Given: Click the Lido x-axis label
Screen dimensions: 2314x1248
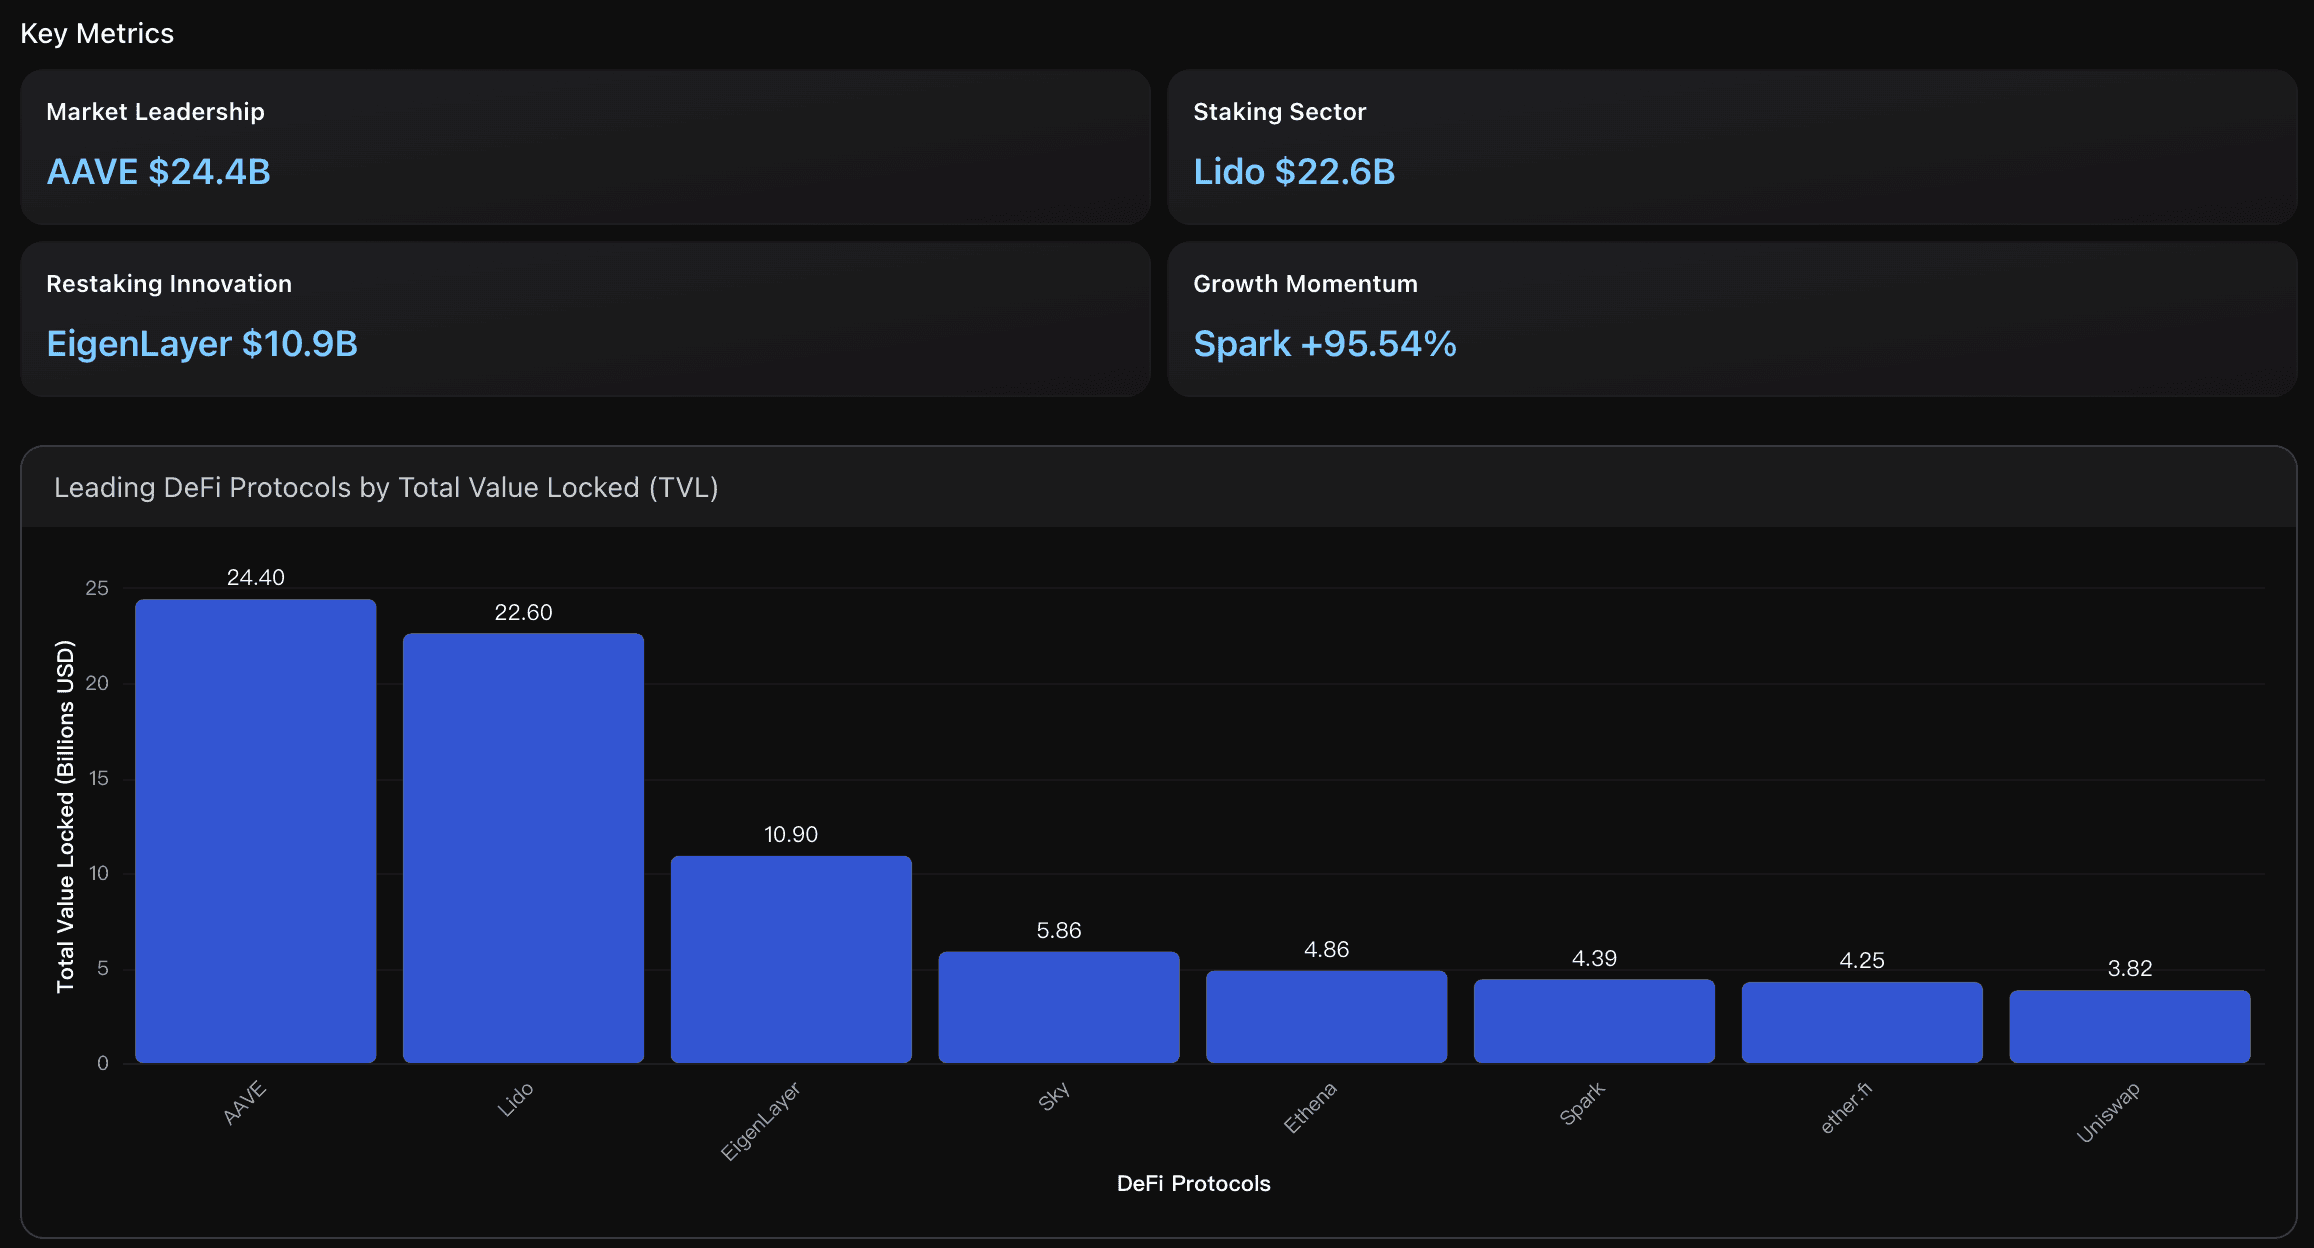Looking at the screenshot, I should coord(516,1100).
